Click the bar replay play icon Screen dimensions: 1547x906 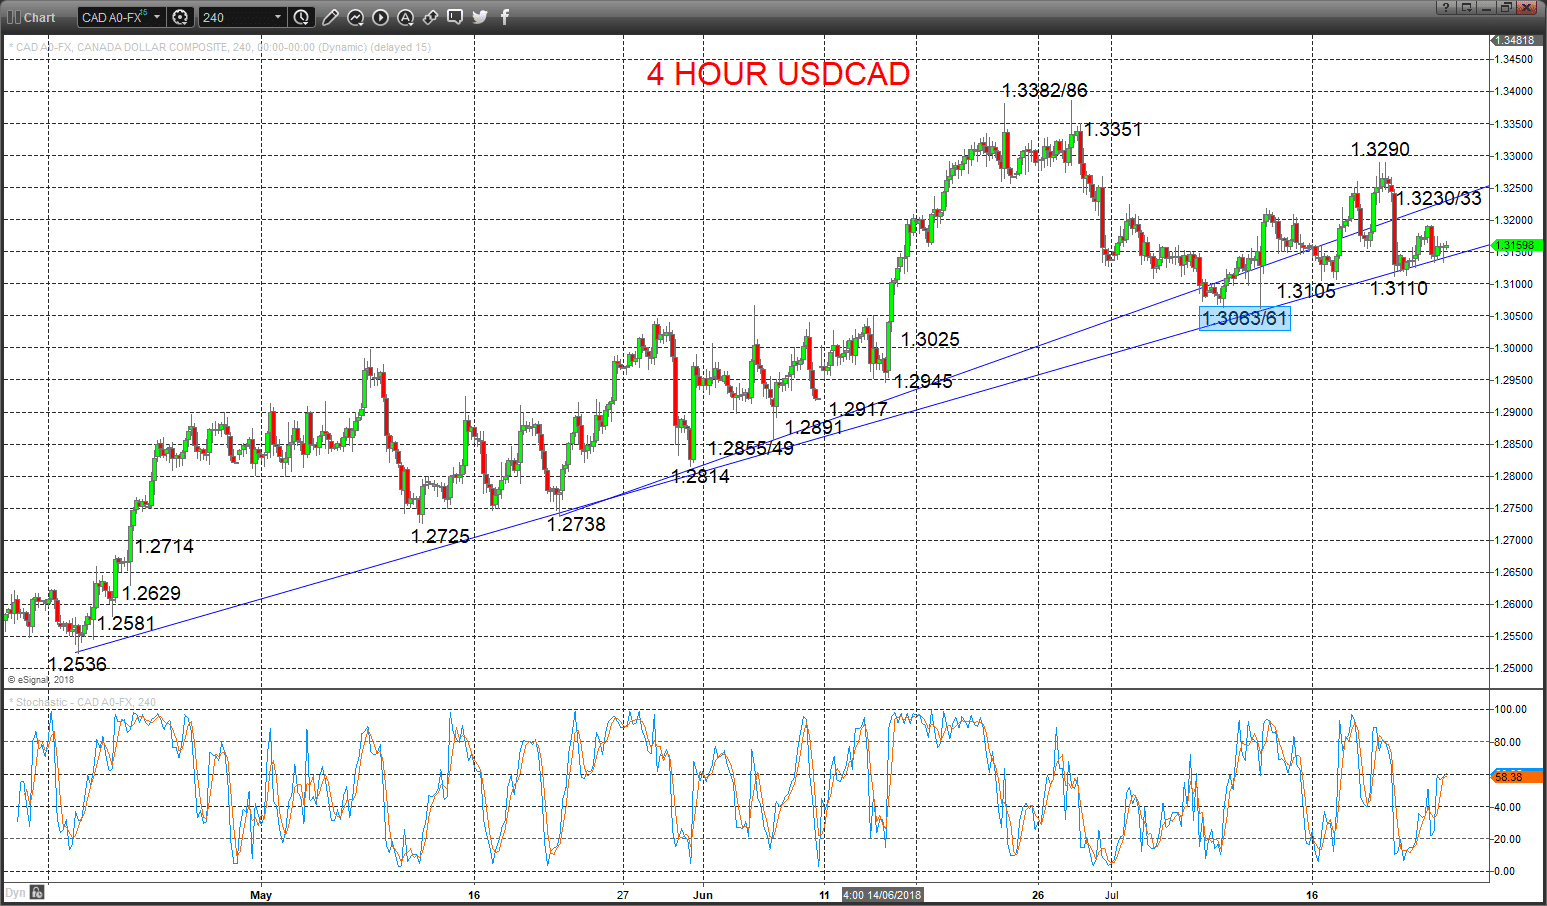(380, 17)
